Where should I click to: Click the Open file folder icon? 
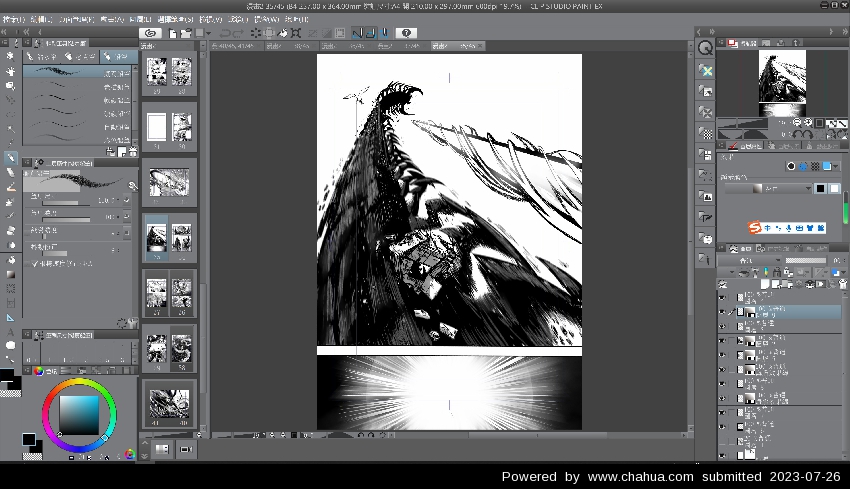coord(185,33)
